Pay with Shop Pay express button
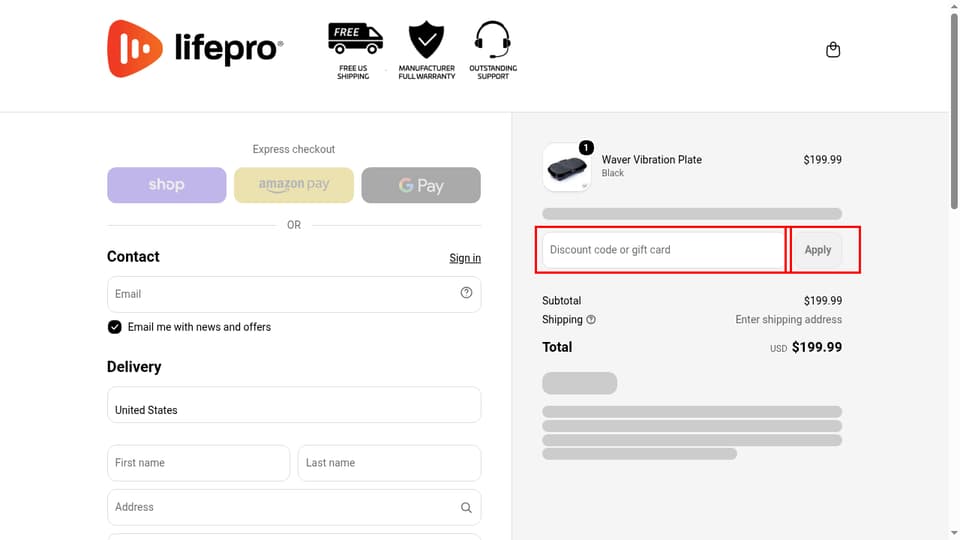The width and height of the screenshot is (960, 540). click(x=167, y=185)
